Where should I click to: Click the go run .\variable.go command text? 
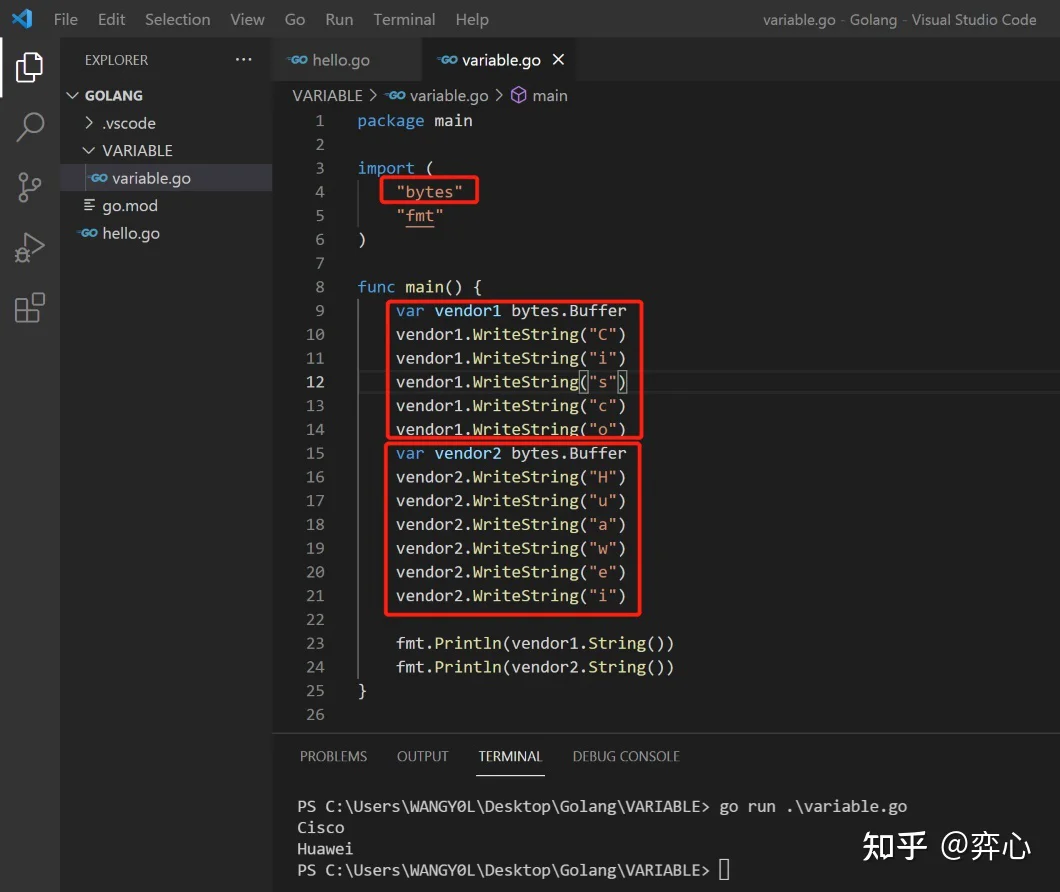point(813,807)
